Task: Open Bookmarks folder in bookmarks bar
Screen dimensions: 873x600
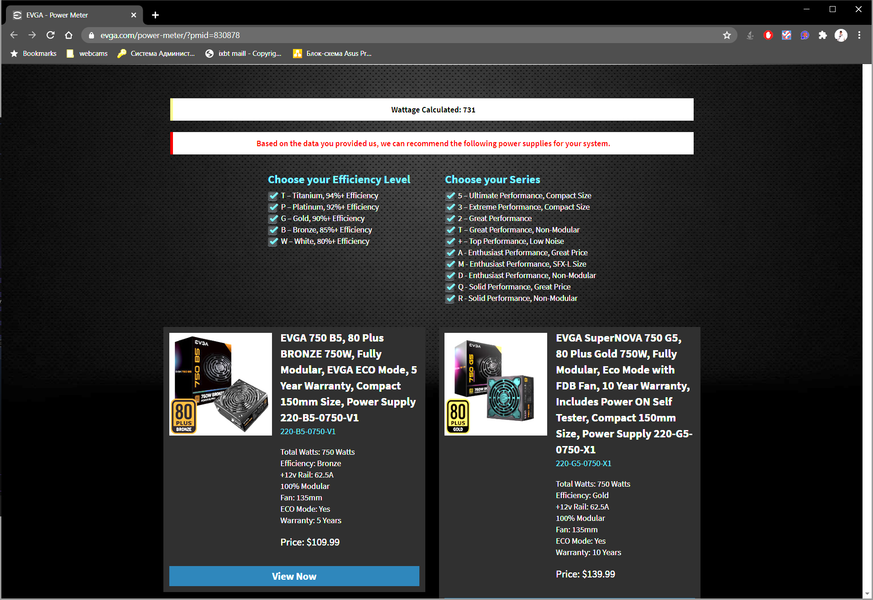Action: [x=33, y=53]
